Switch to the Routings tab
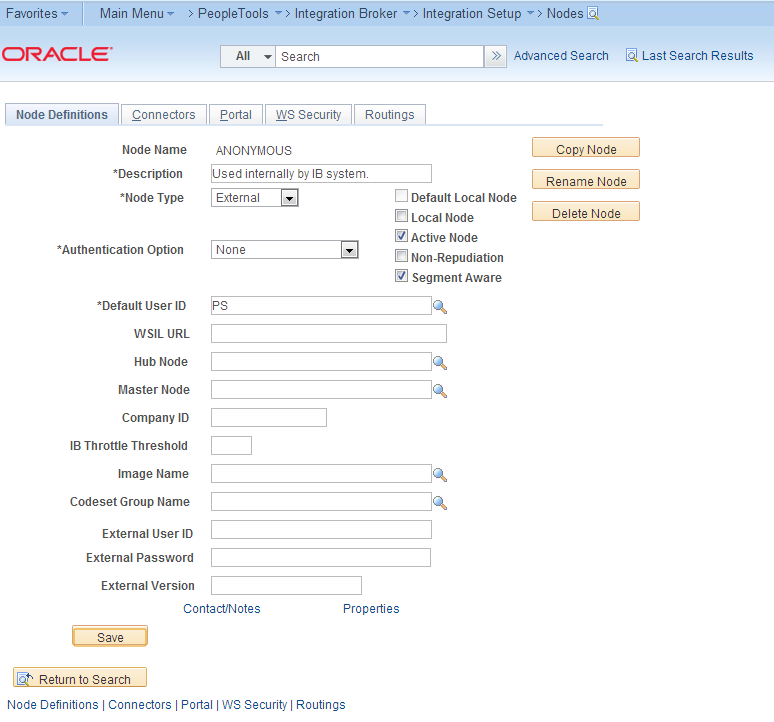Image resolution: width=774 pixels, height=722 pixels. click(389, 114)
